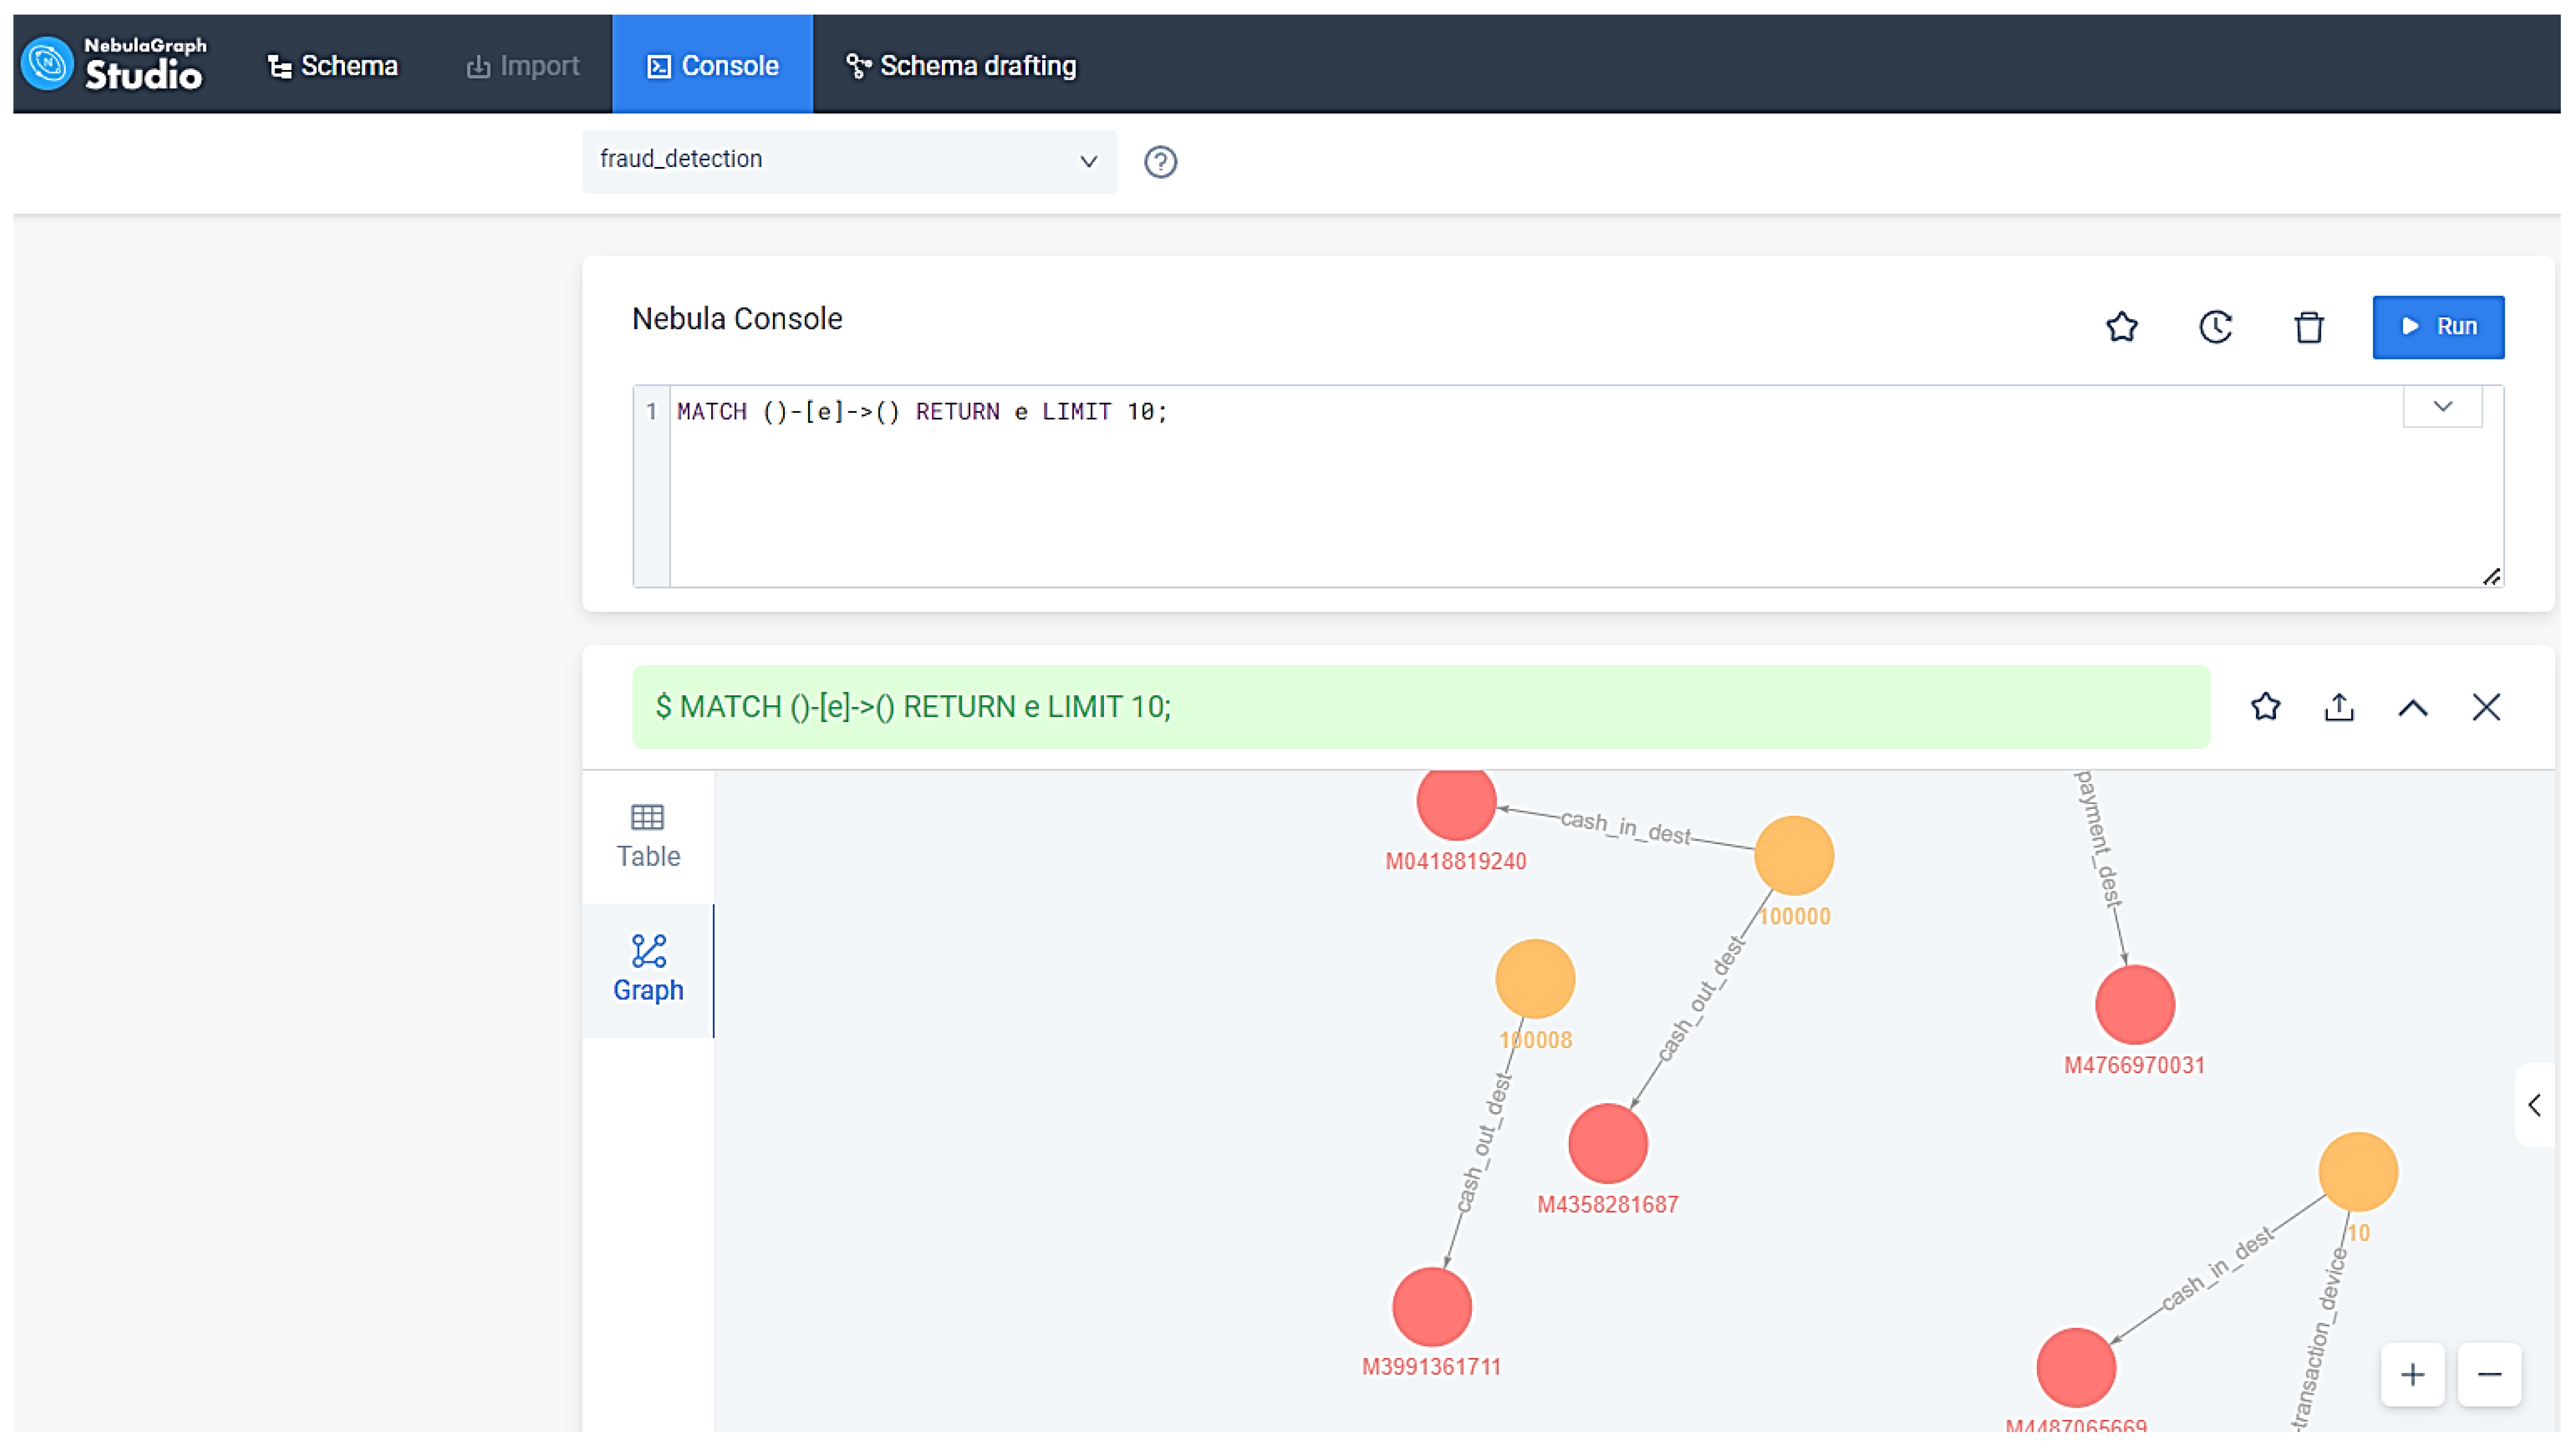The image size is (2576, 1449).
Task: Save the result query with the star icon
Action: (x=2265, y=707)
